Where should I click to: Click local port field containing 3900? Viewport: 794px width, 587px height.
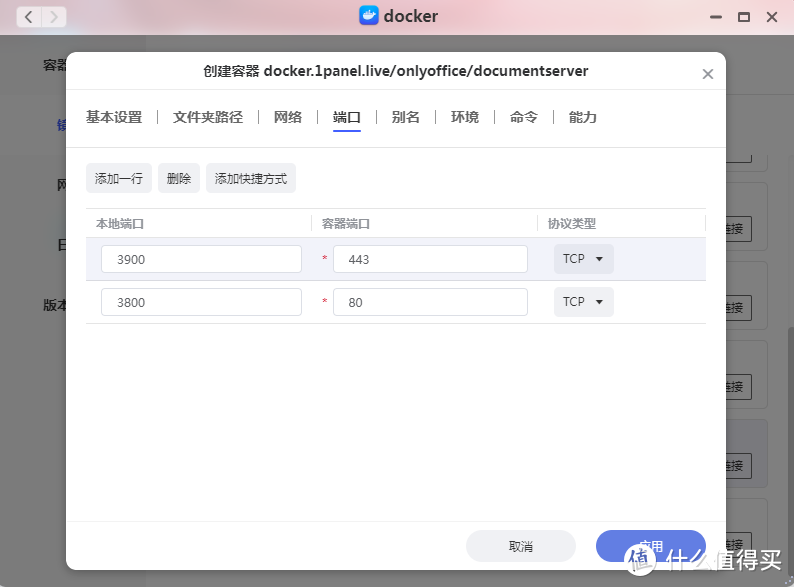pyautogui.click(x=201, y=259)
